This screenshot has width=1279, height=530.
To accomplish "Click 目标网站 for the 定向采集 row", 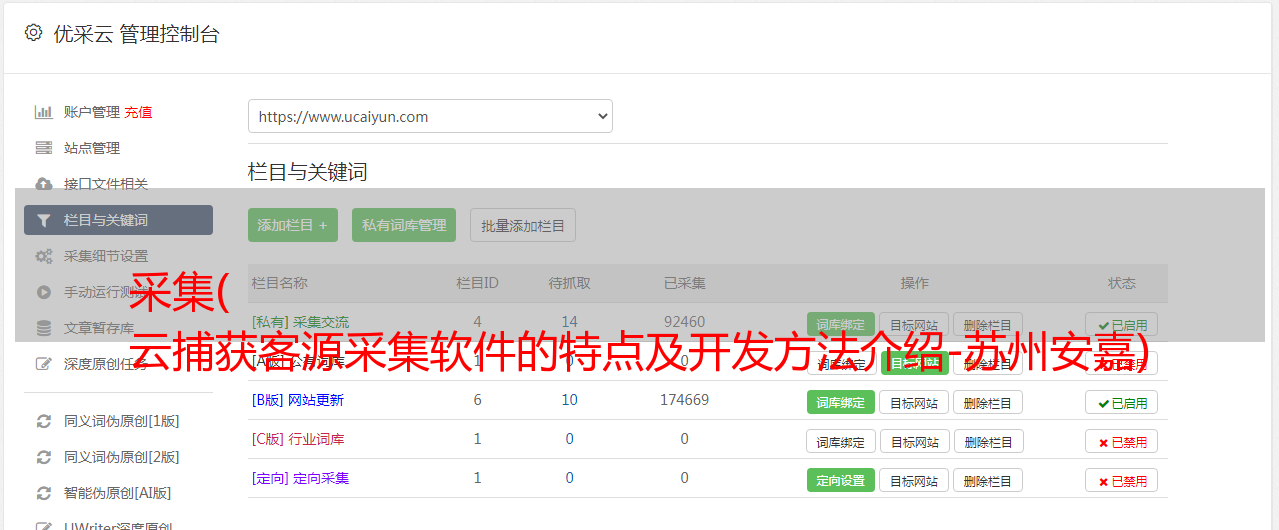I will point(914,480).
